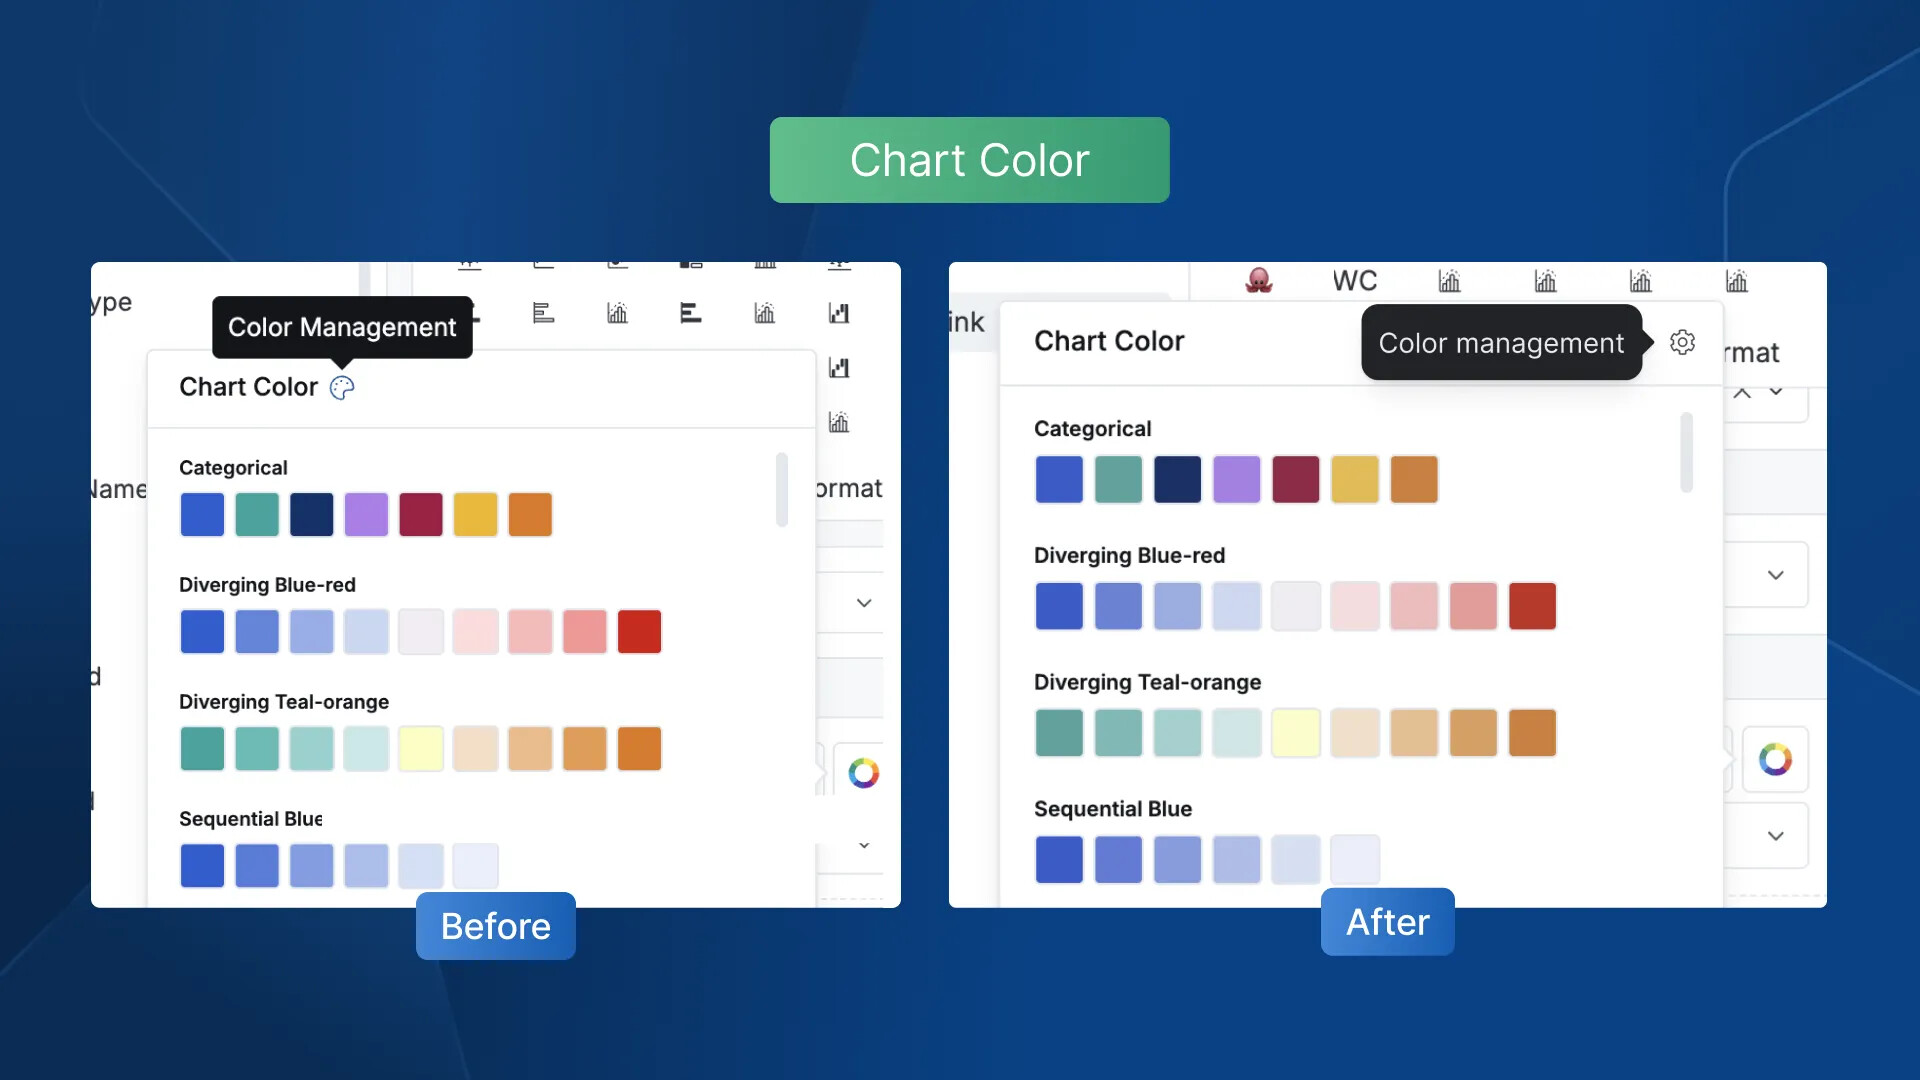Image resolution: width=1920 pixels, height=1080 pixels.
Task: Open color management via the gear icon
Action: coord(1682,342)
